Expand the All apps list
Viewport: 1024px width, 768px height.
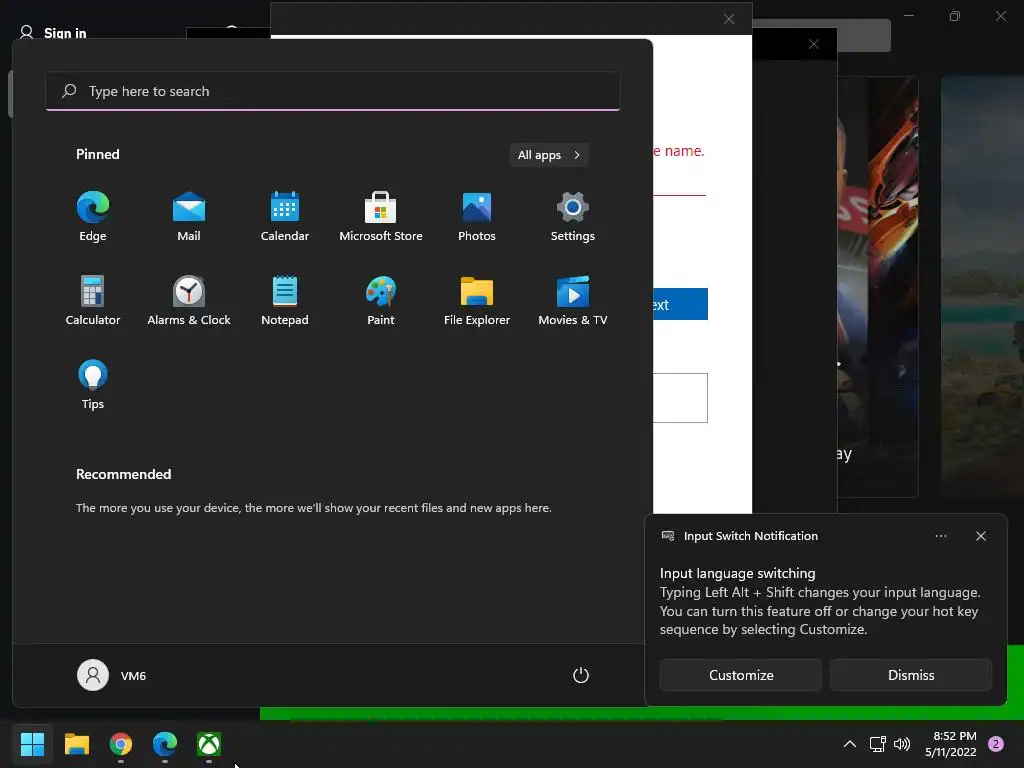(549, 155)
